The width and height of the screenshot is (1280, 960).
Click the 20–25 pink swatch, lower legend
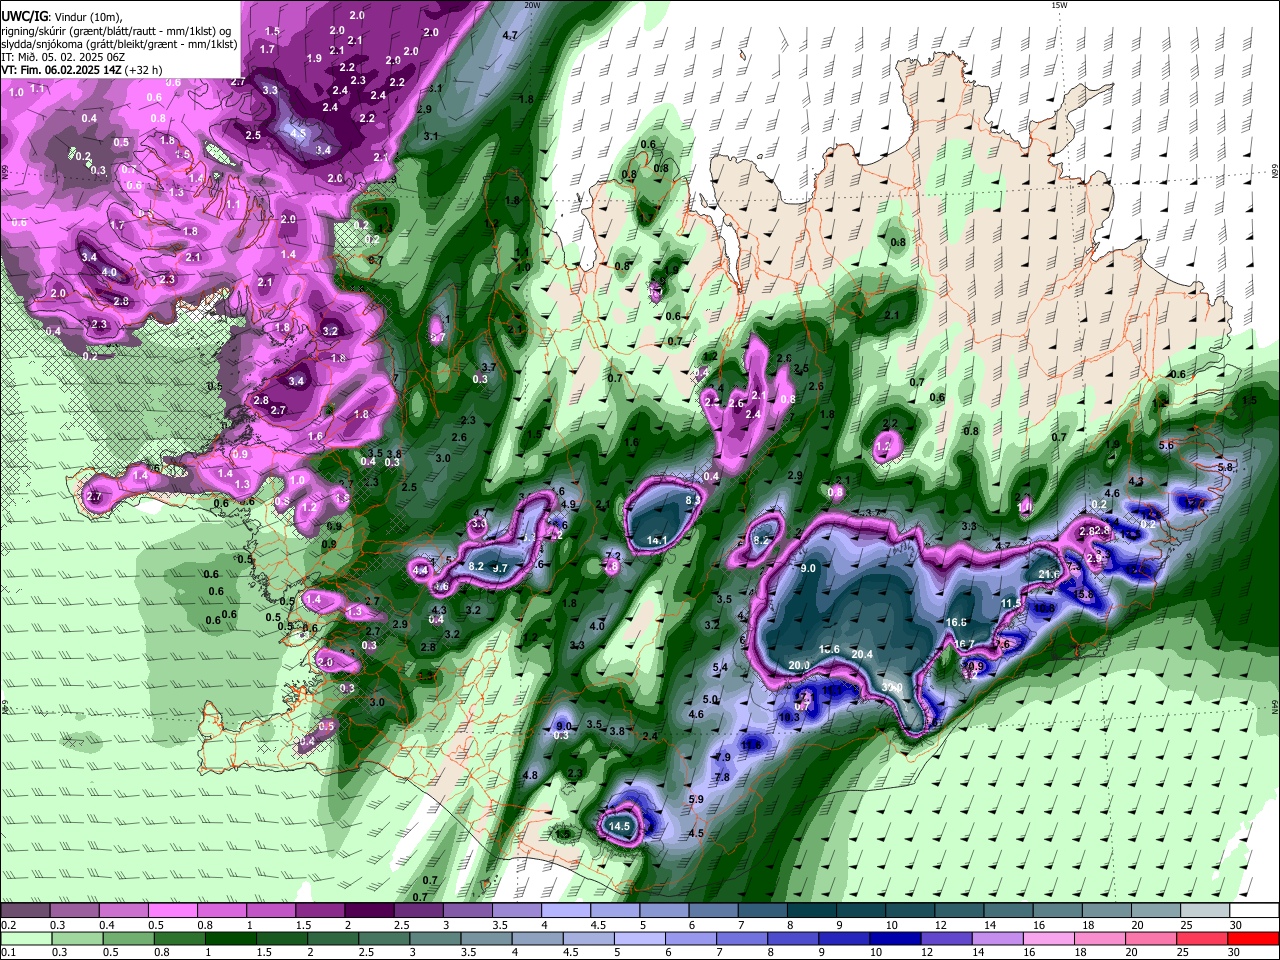1150,939
